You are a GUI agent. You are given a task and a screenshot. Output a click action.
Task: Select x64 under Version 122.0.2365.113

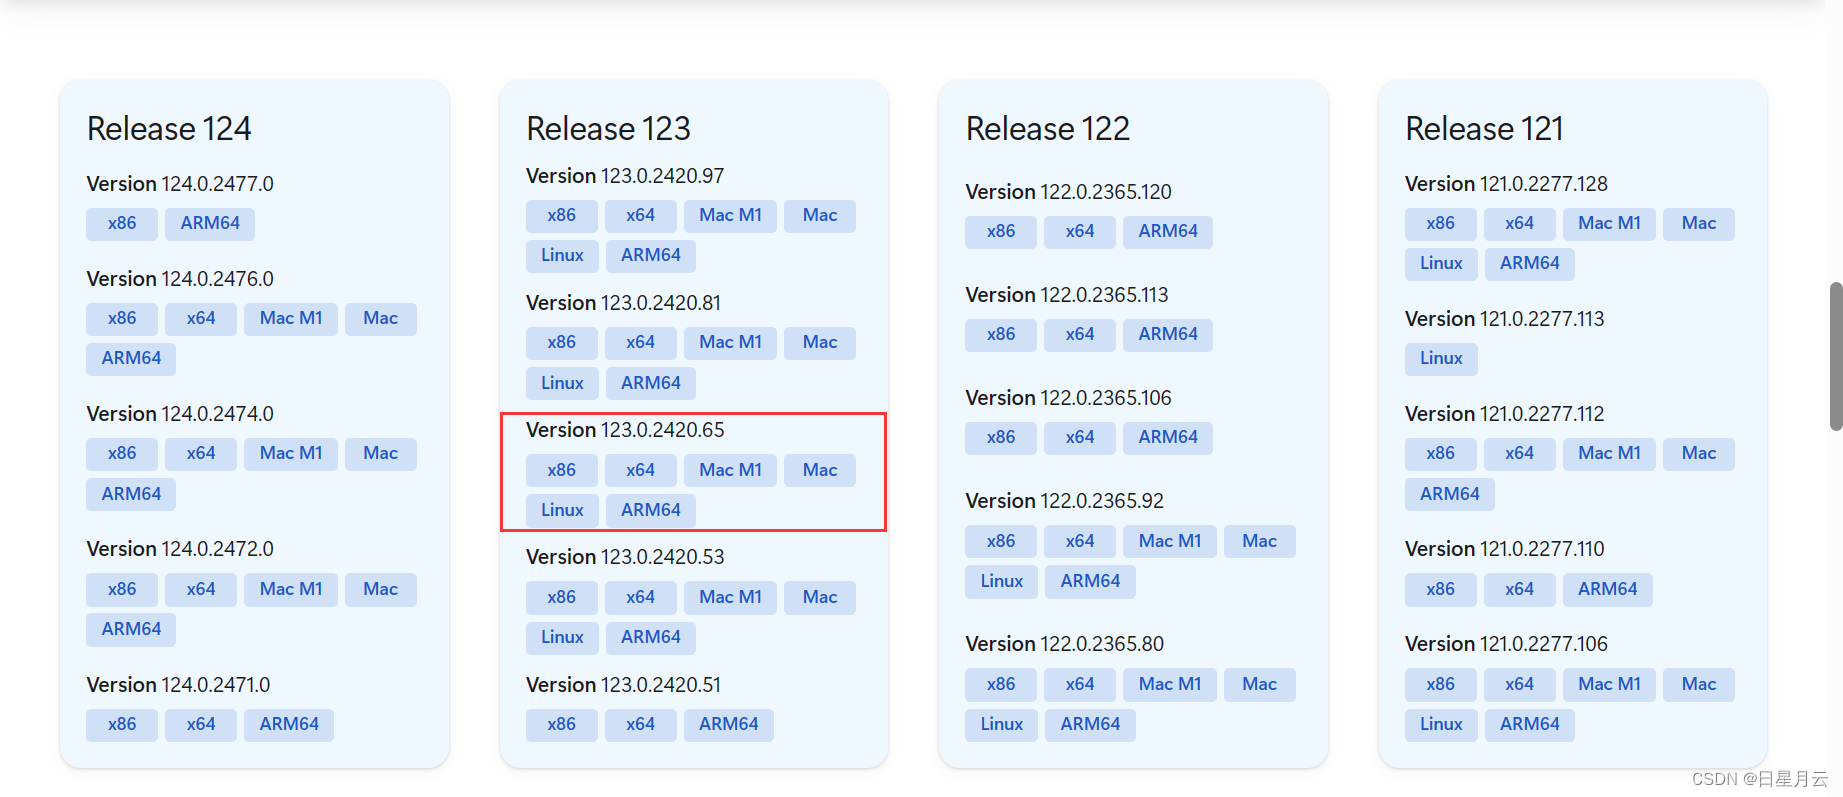pyautogui.click(x=1080, y=335)
